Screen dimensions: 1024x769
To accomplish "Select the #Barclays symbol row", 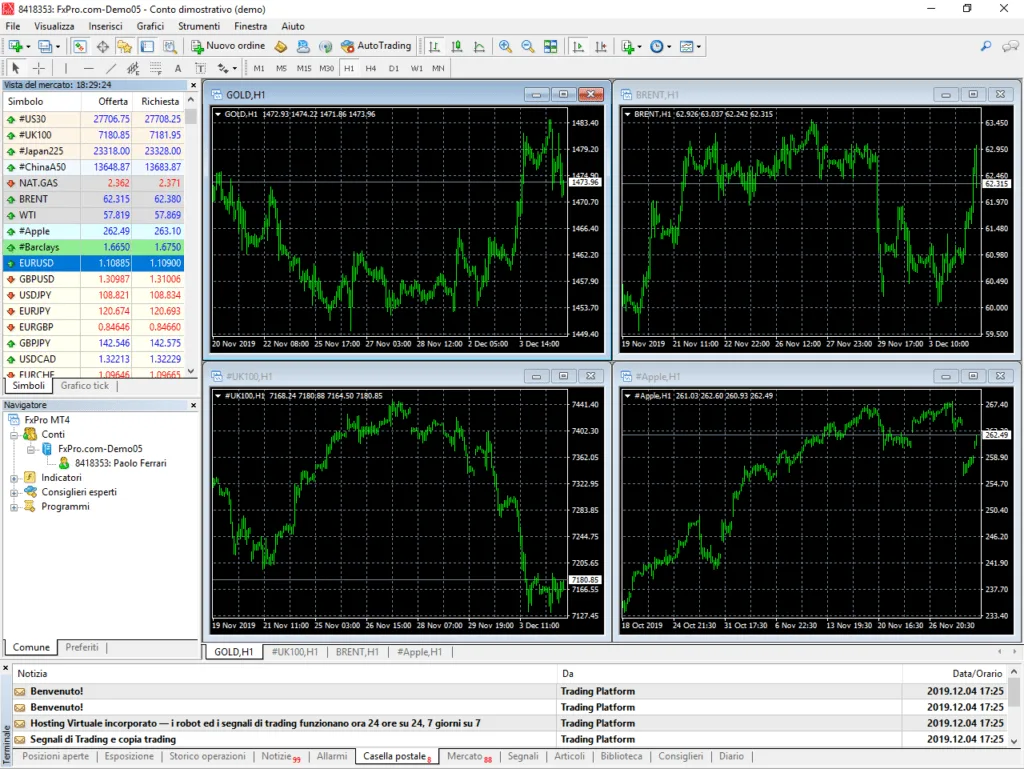I will [93, 247].
